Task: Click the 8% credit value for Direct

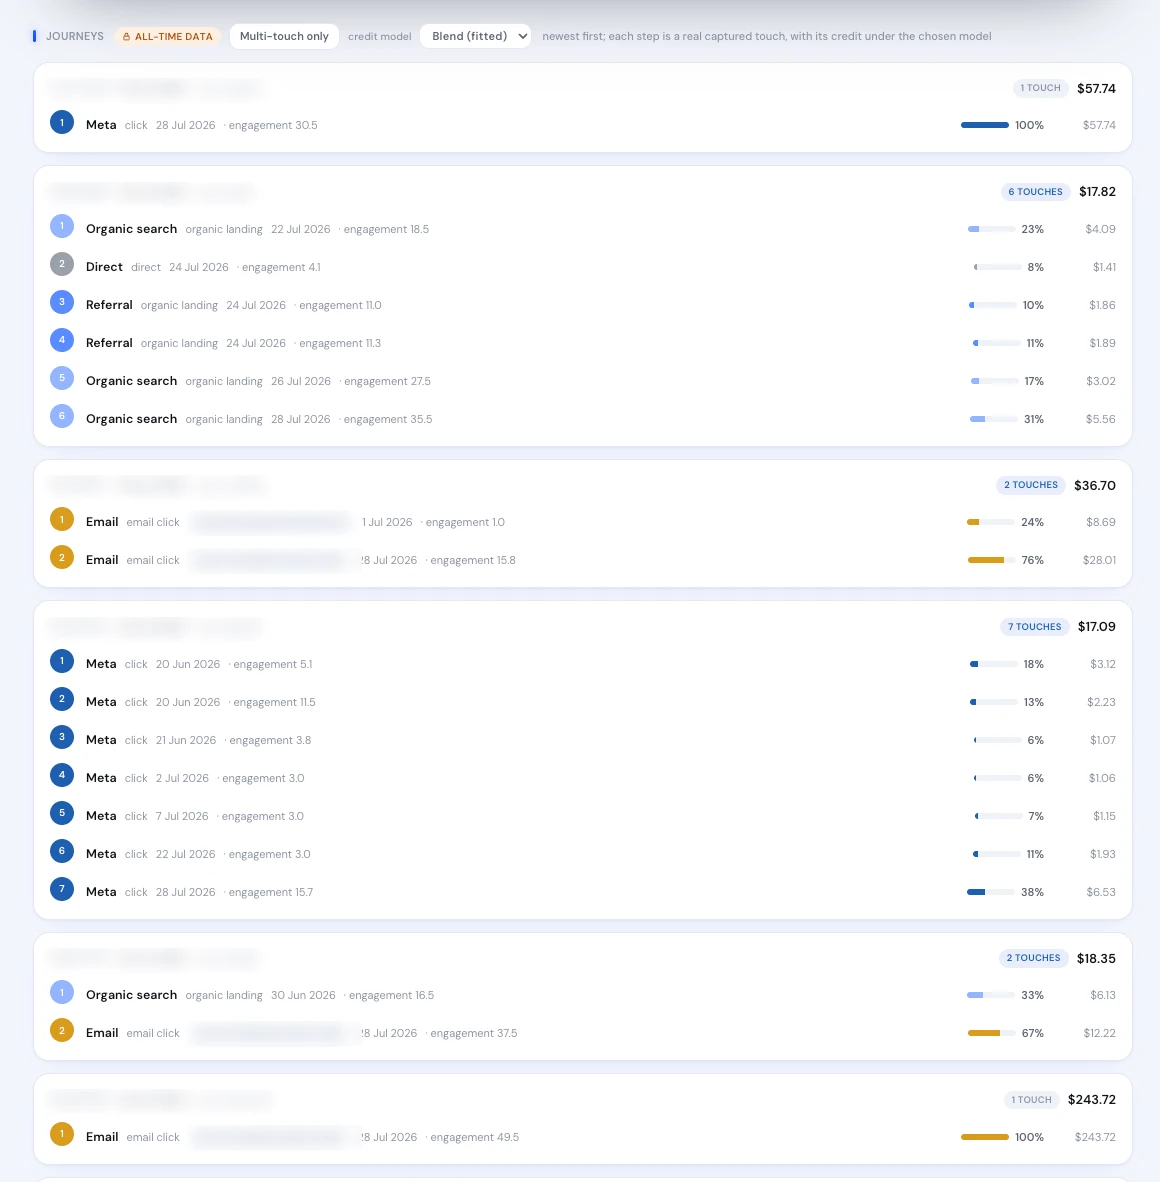Action: click(x=1036, y=267)
